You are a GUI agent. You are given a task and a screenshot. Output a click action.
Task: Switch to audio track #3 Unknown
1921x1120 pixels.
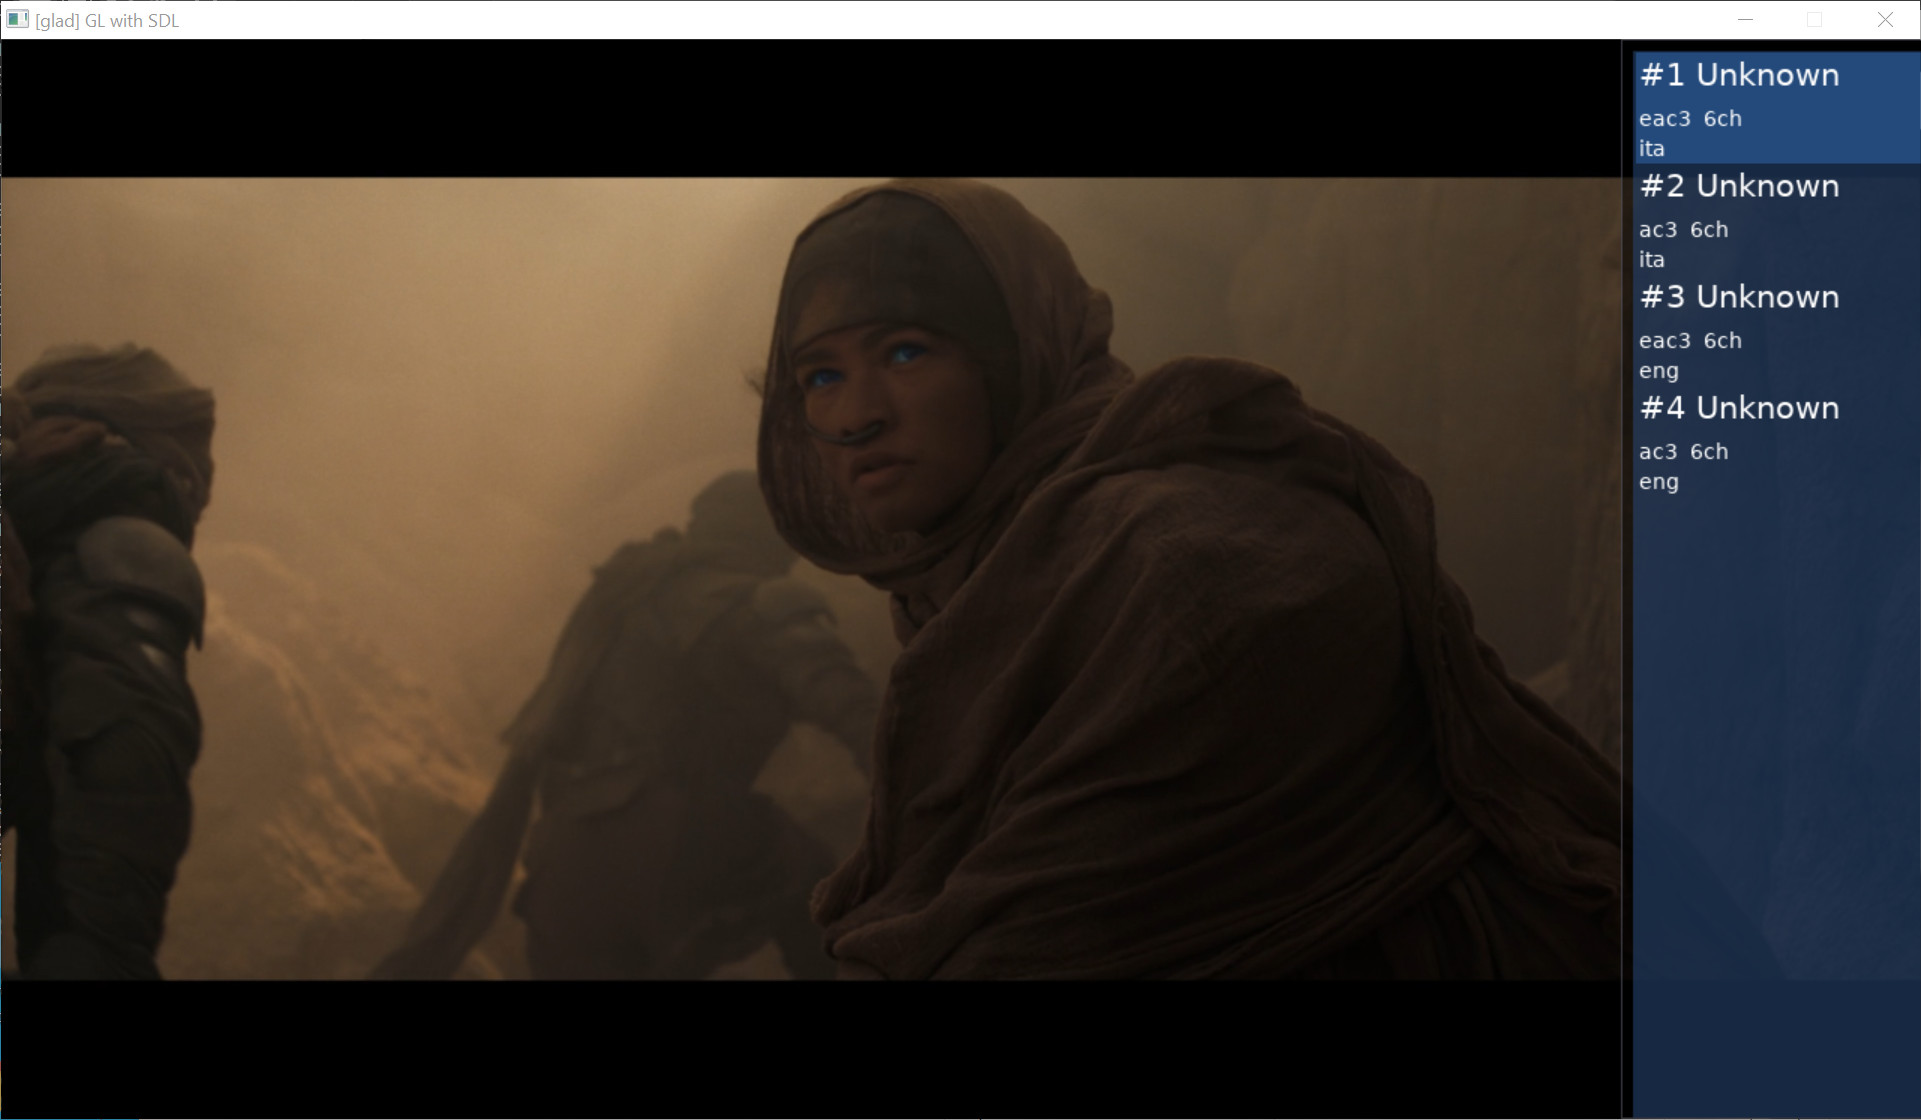[x=1777, y=330]
